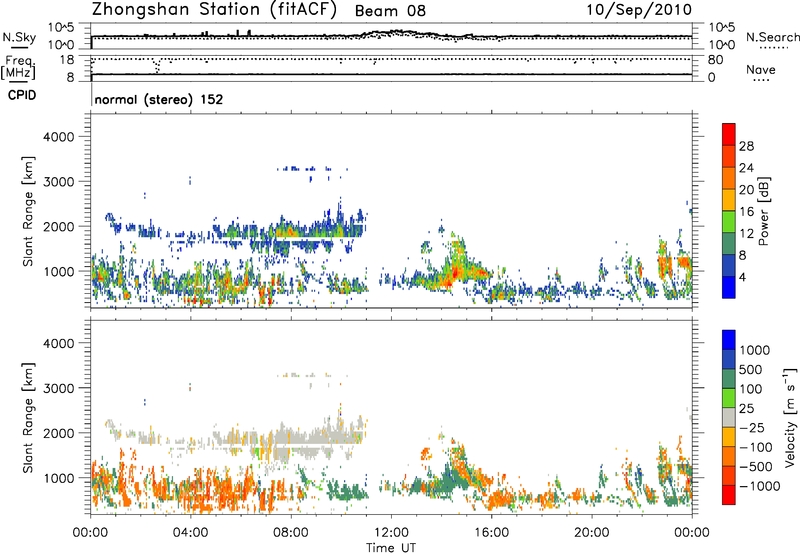Click the '18' frequency axis tick value
Image resolution: width=800 pixels, height=554 pixels.
66,60
